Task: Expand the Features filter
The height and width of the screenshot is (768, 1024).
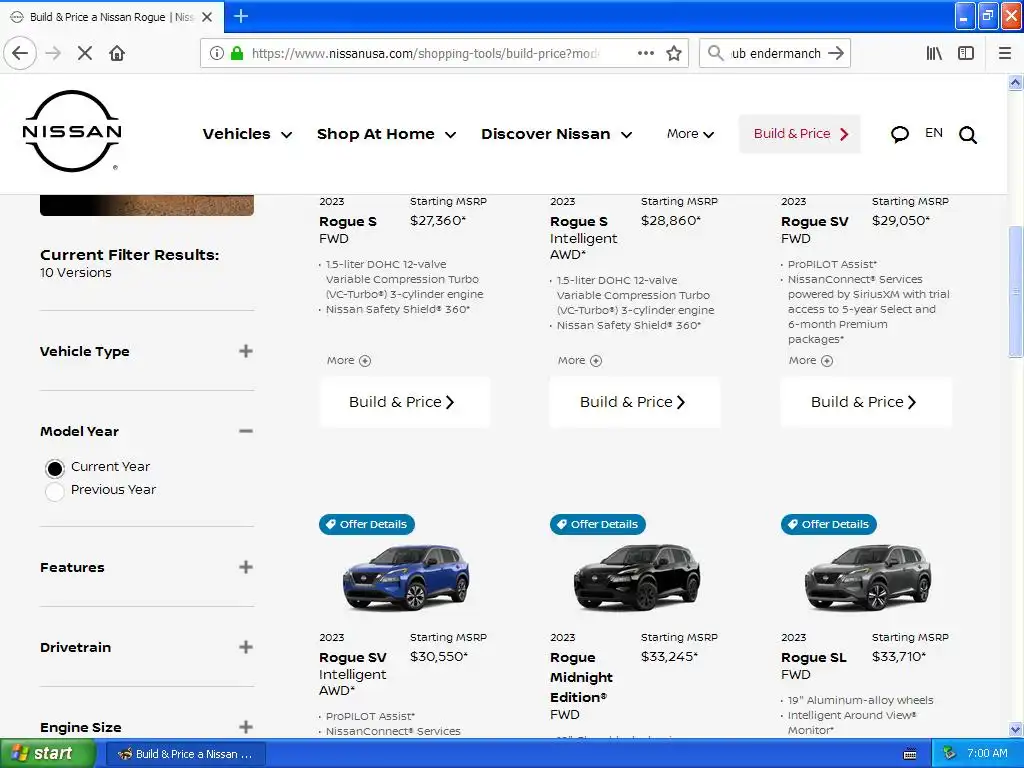Action: pyautogui.click(x=246, y=567)
